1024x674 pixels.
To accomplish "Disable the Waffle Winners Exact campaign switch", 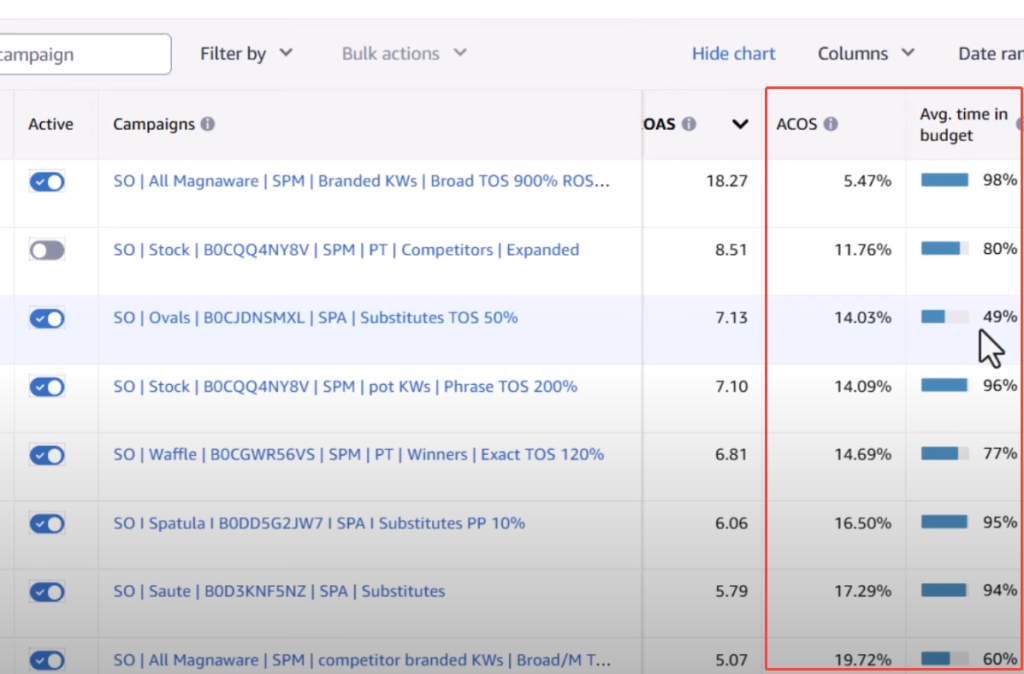I will 47,455.
